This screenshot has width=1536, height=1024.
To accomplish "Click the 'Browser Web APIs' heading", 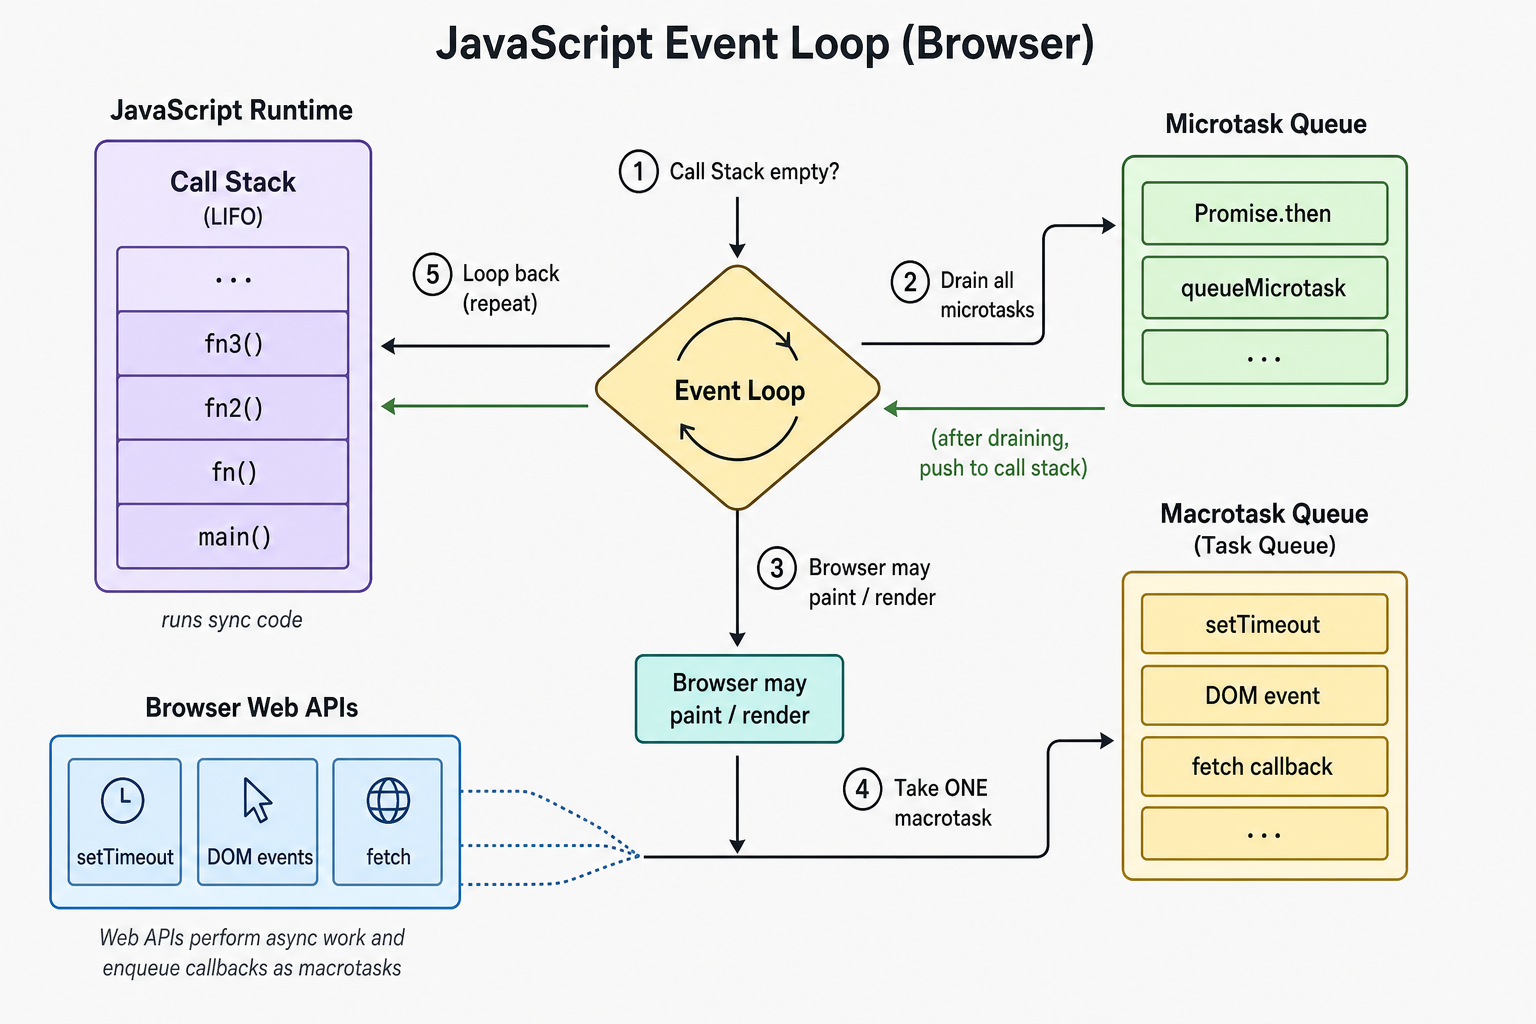I will tap(252, 708).
